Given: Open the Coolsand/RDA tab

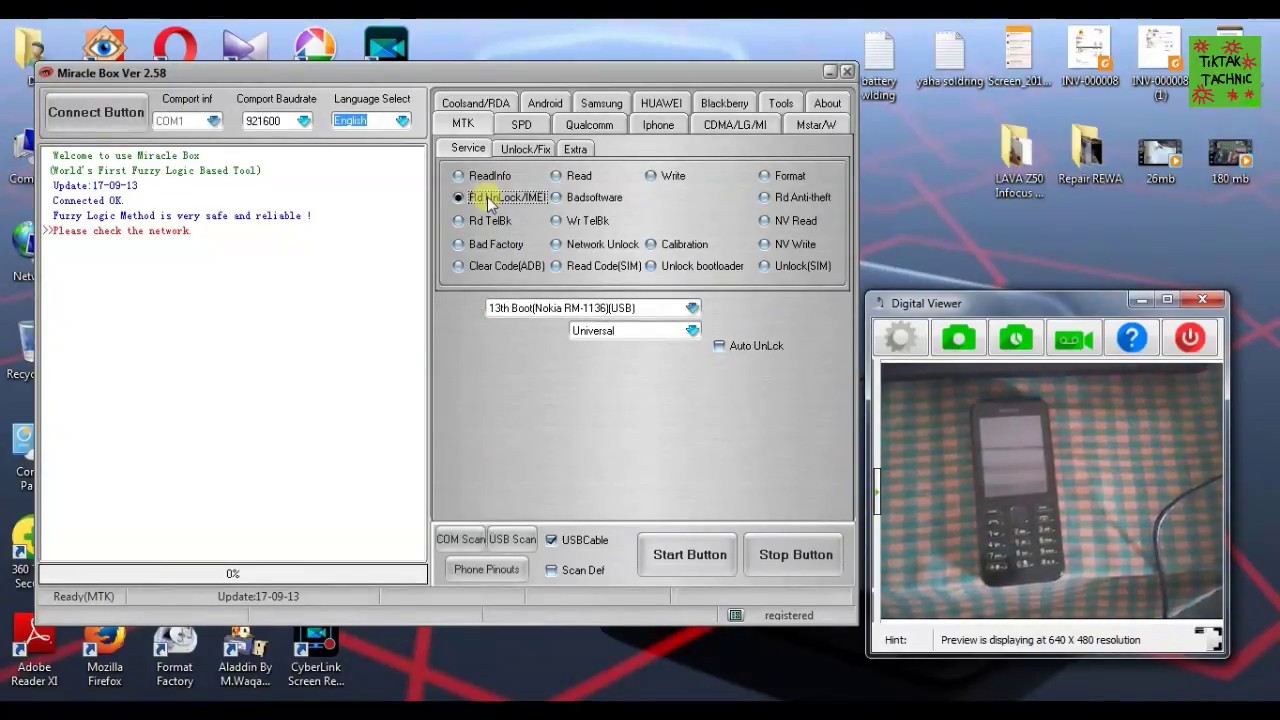Looking at the screenshot, I should [476, 103].
